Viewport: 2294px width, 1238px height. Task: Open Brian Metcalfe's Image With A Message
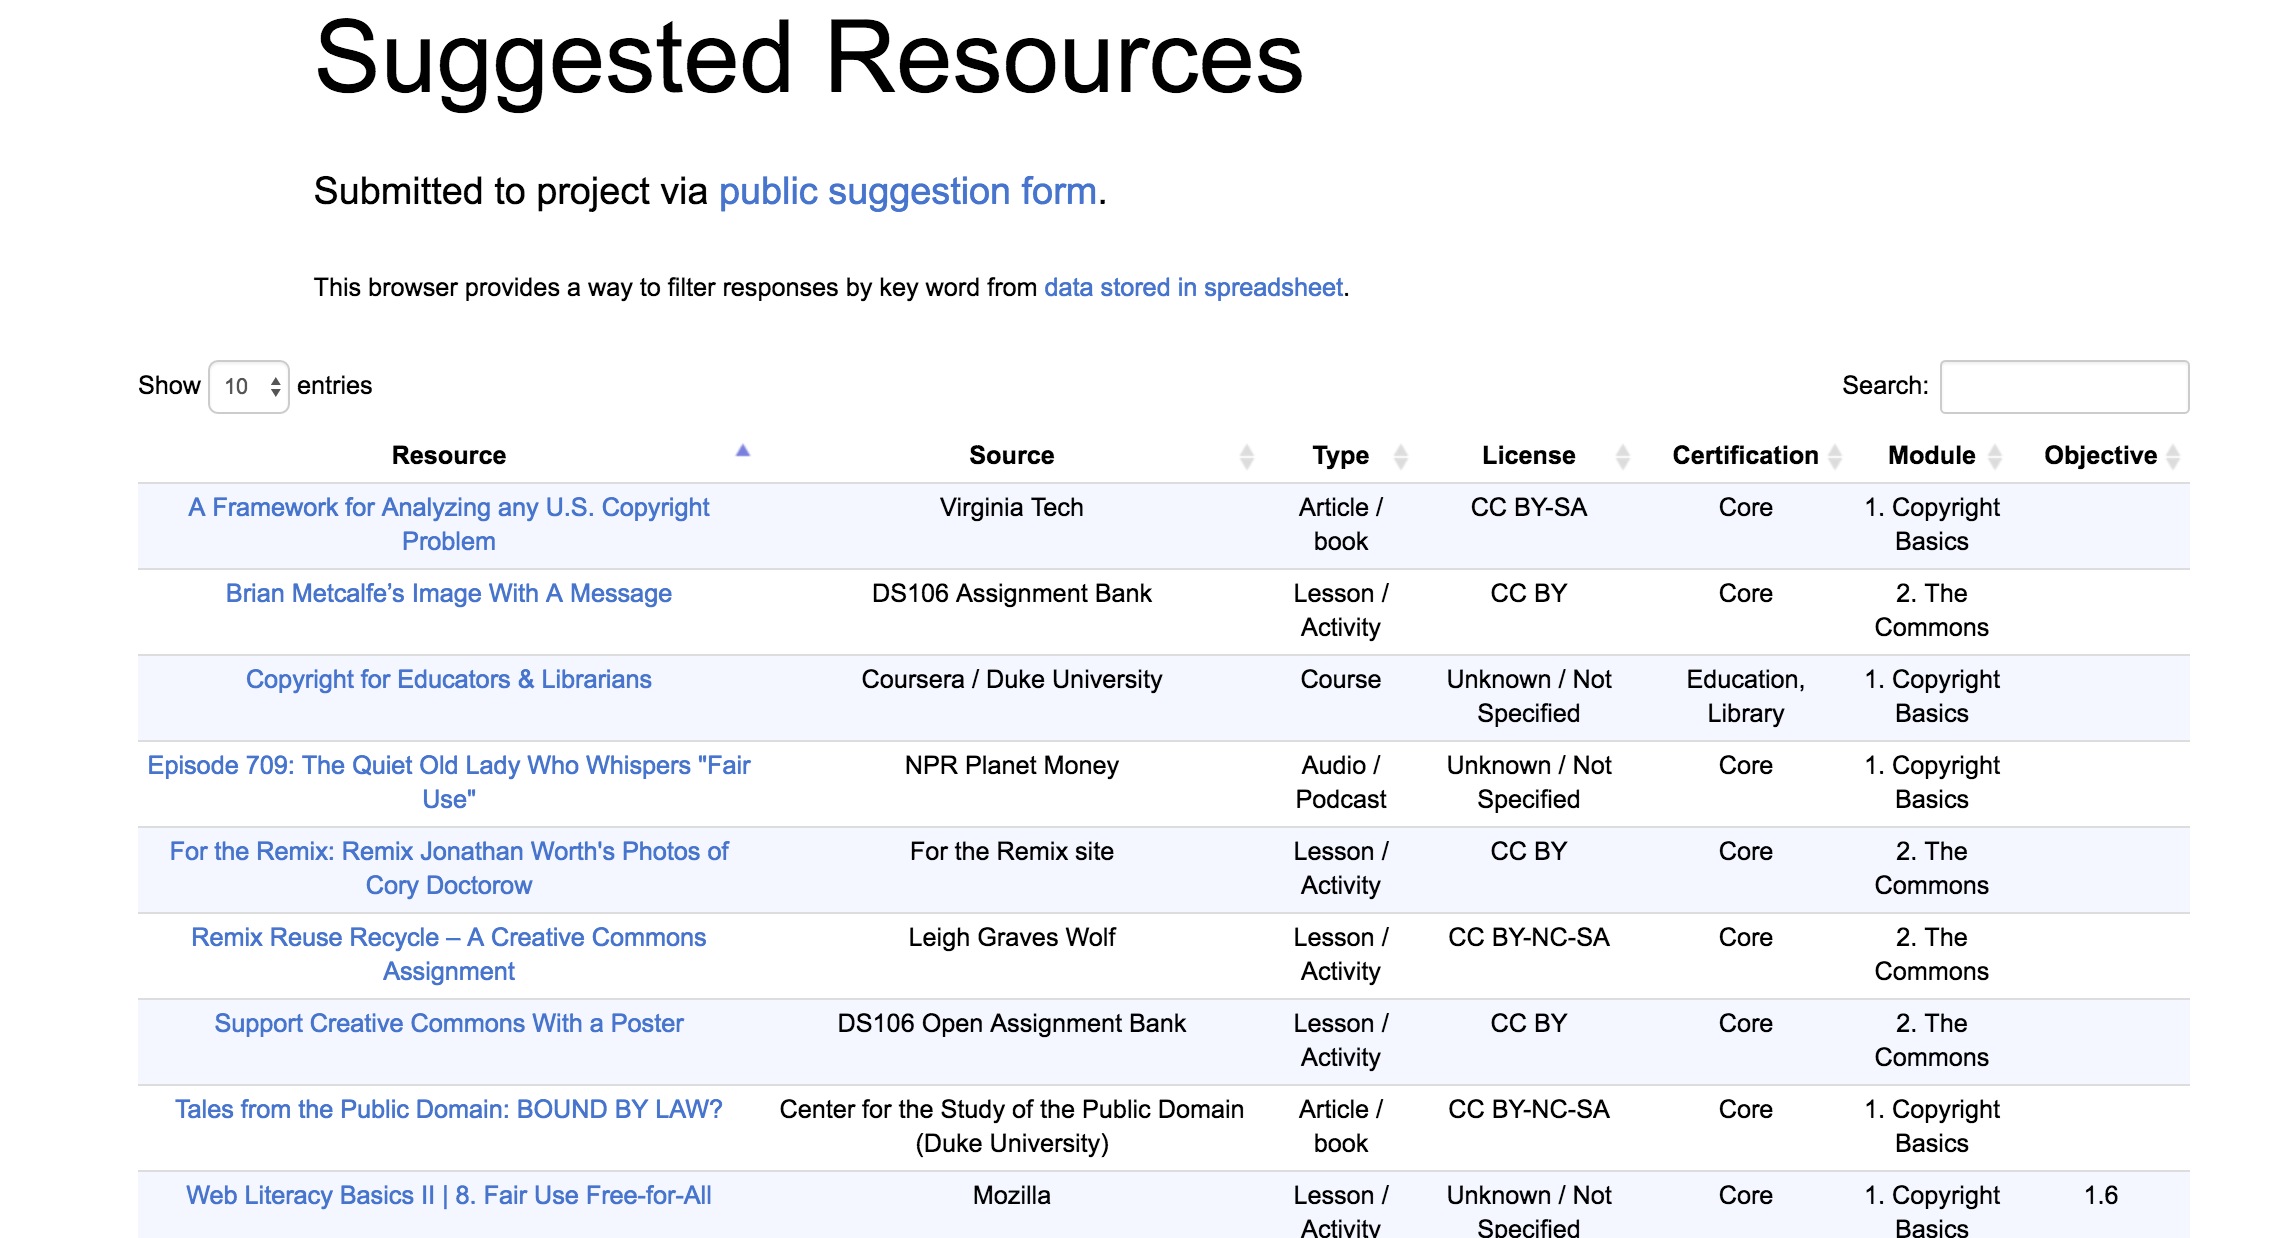[x=448, y=593]
